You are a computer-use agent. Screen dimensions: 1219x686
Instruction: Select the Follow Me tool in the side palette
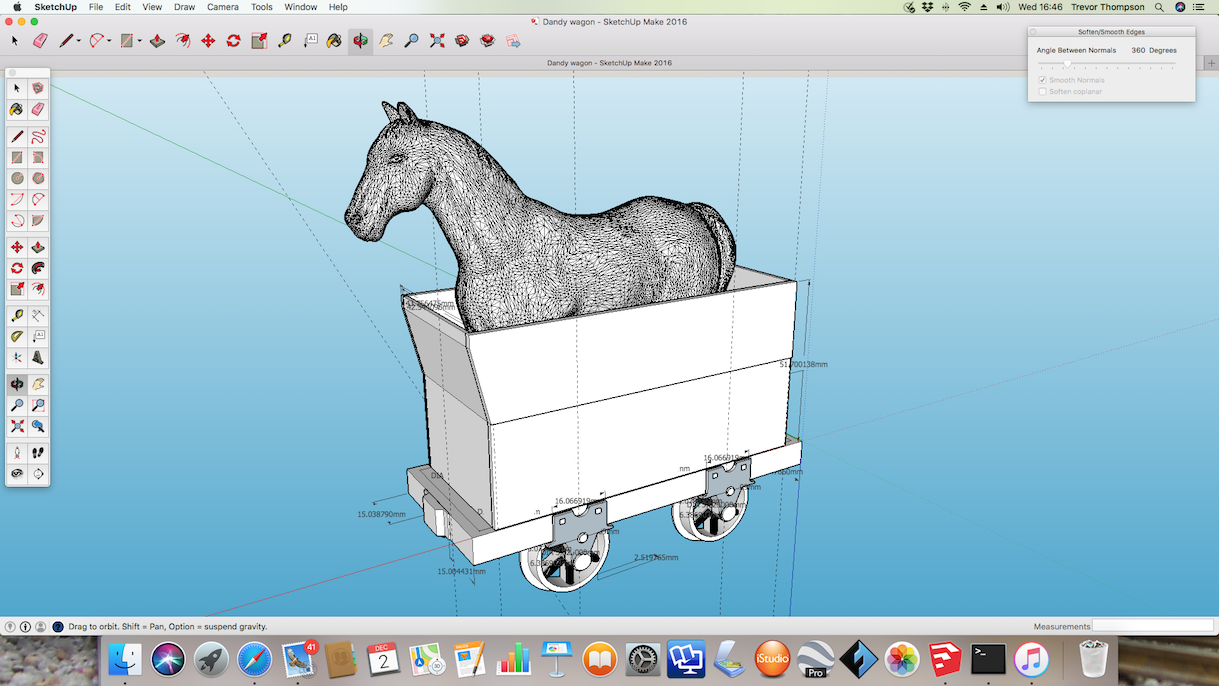38,268
